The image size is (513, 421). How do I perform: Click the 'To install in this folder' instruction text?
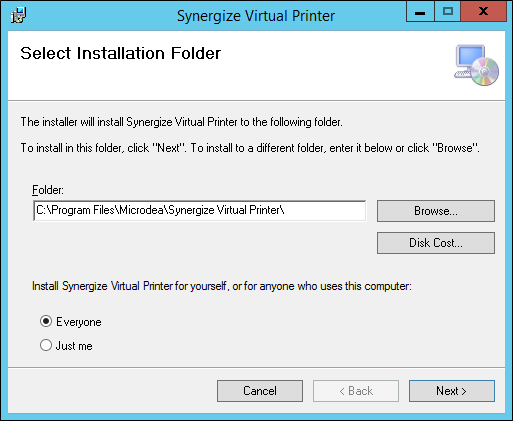tap(250, 148)
